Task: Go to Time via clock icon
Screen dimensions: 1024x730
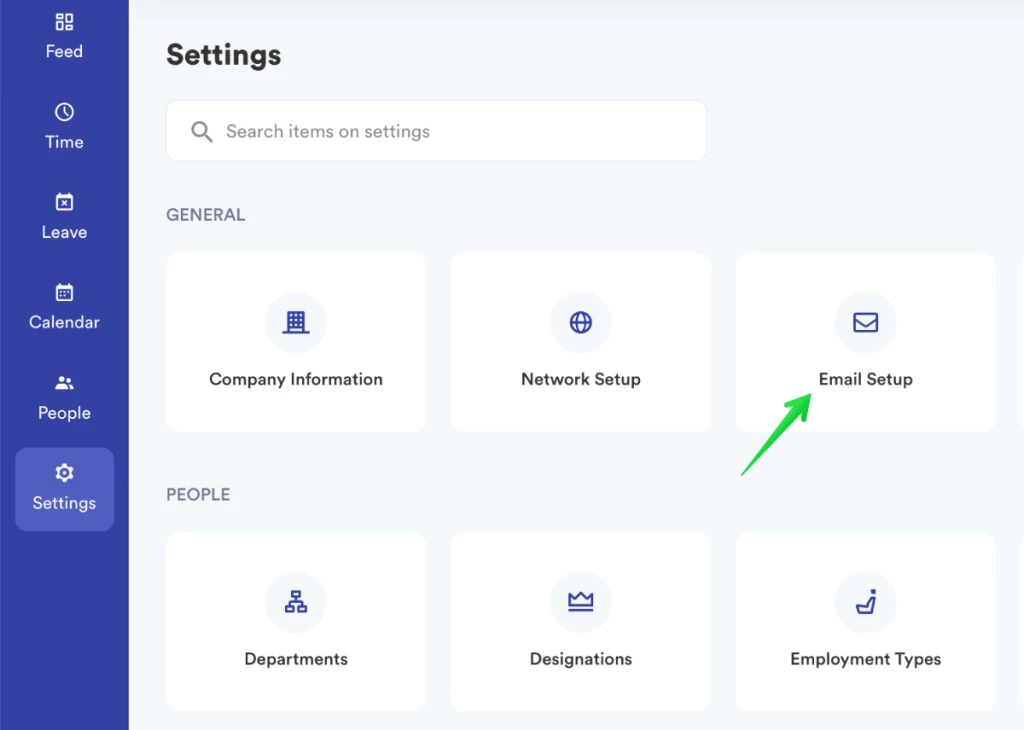Action: point(64,112)
